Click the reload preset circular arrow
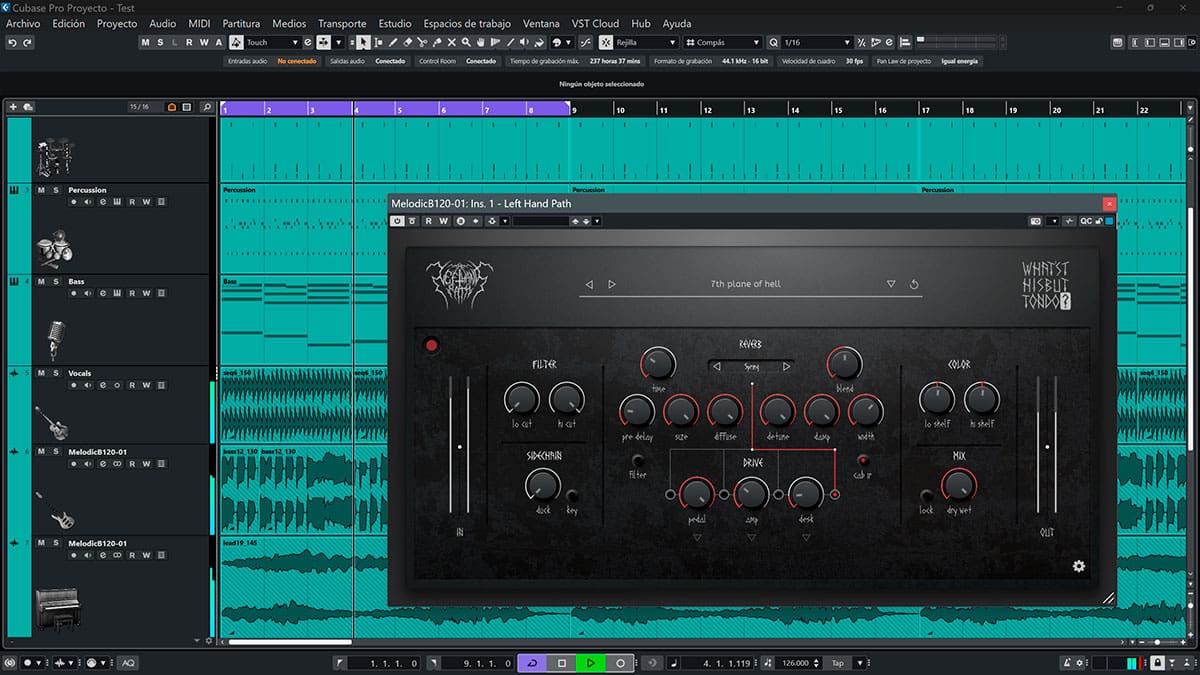 click(x=914, y=285)
